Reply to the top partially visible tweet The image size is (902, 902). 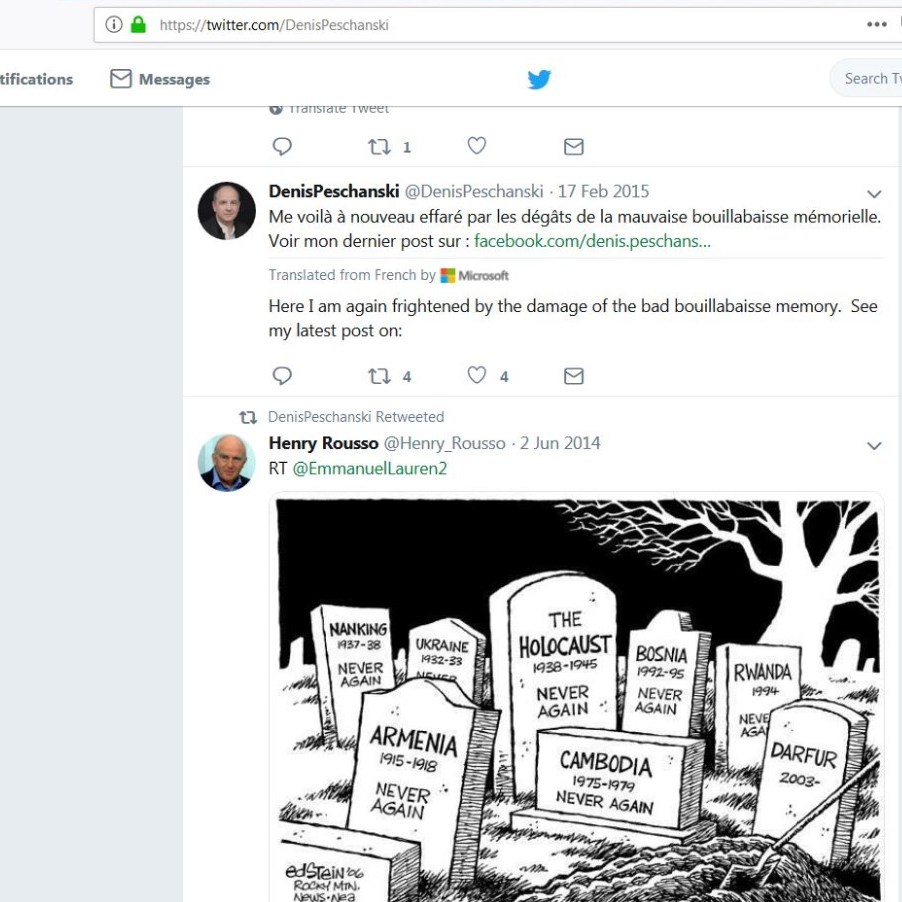click(x=282, y=147)
